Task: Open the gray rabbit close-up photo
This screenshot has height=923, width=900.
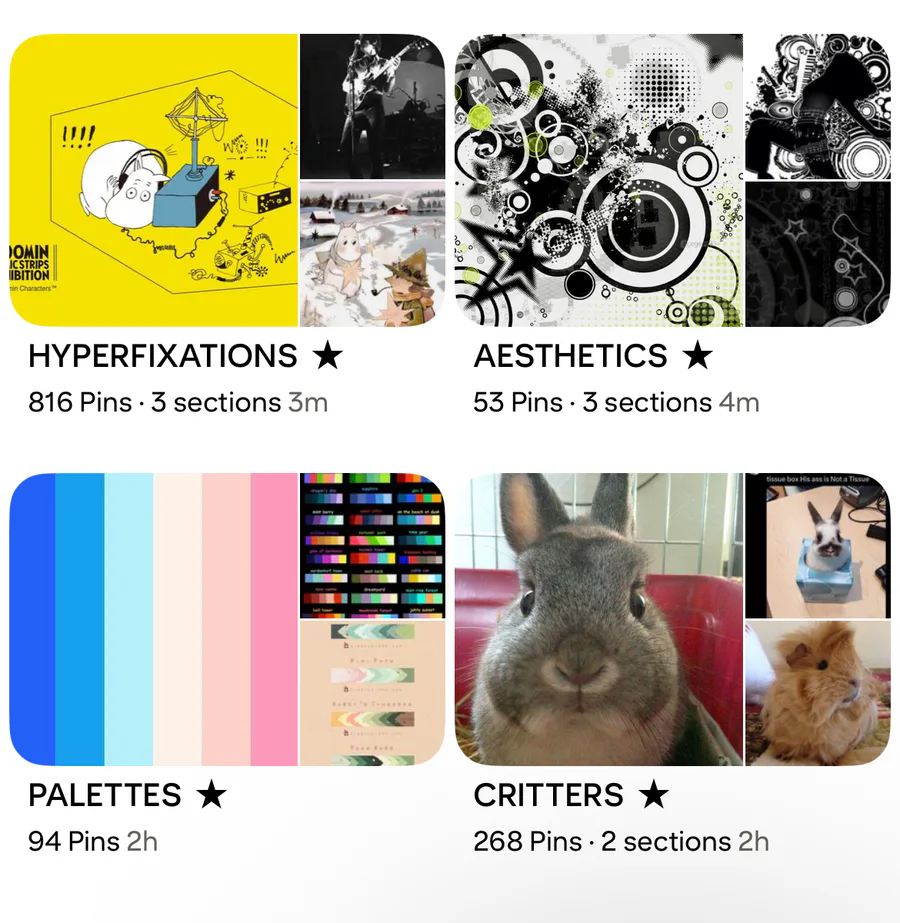Action: point(599,619)
